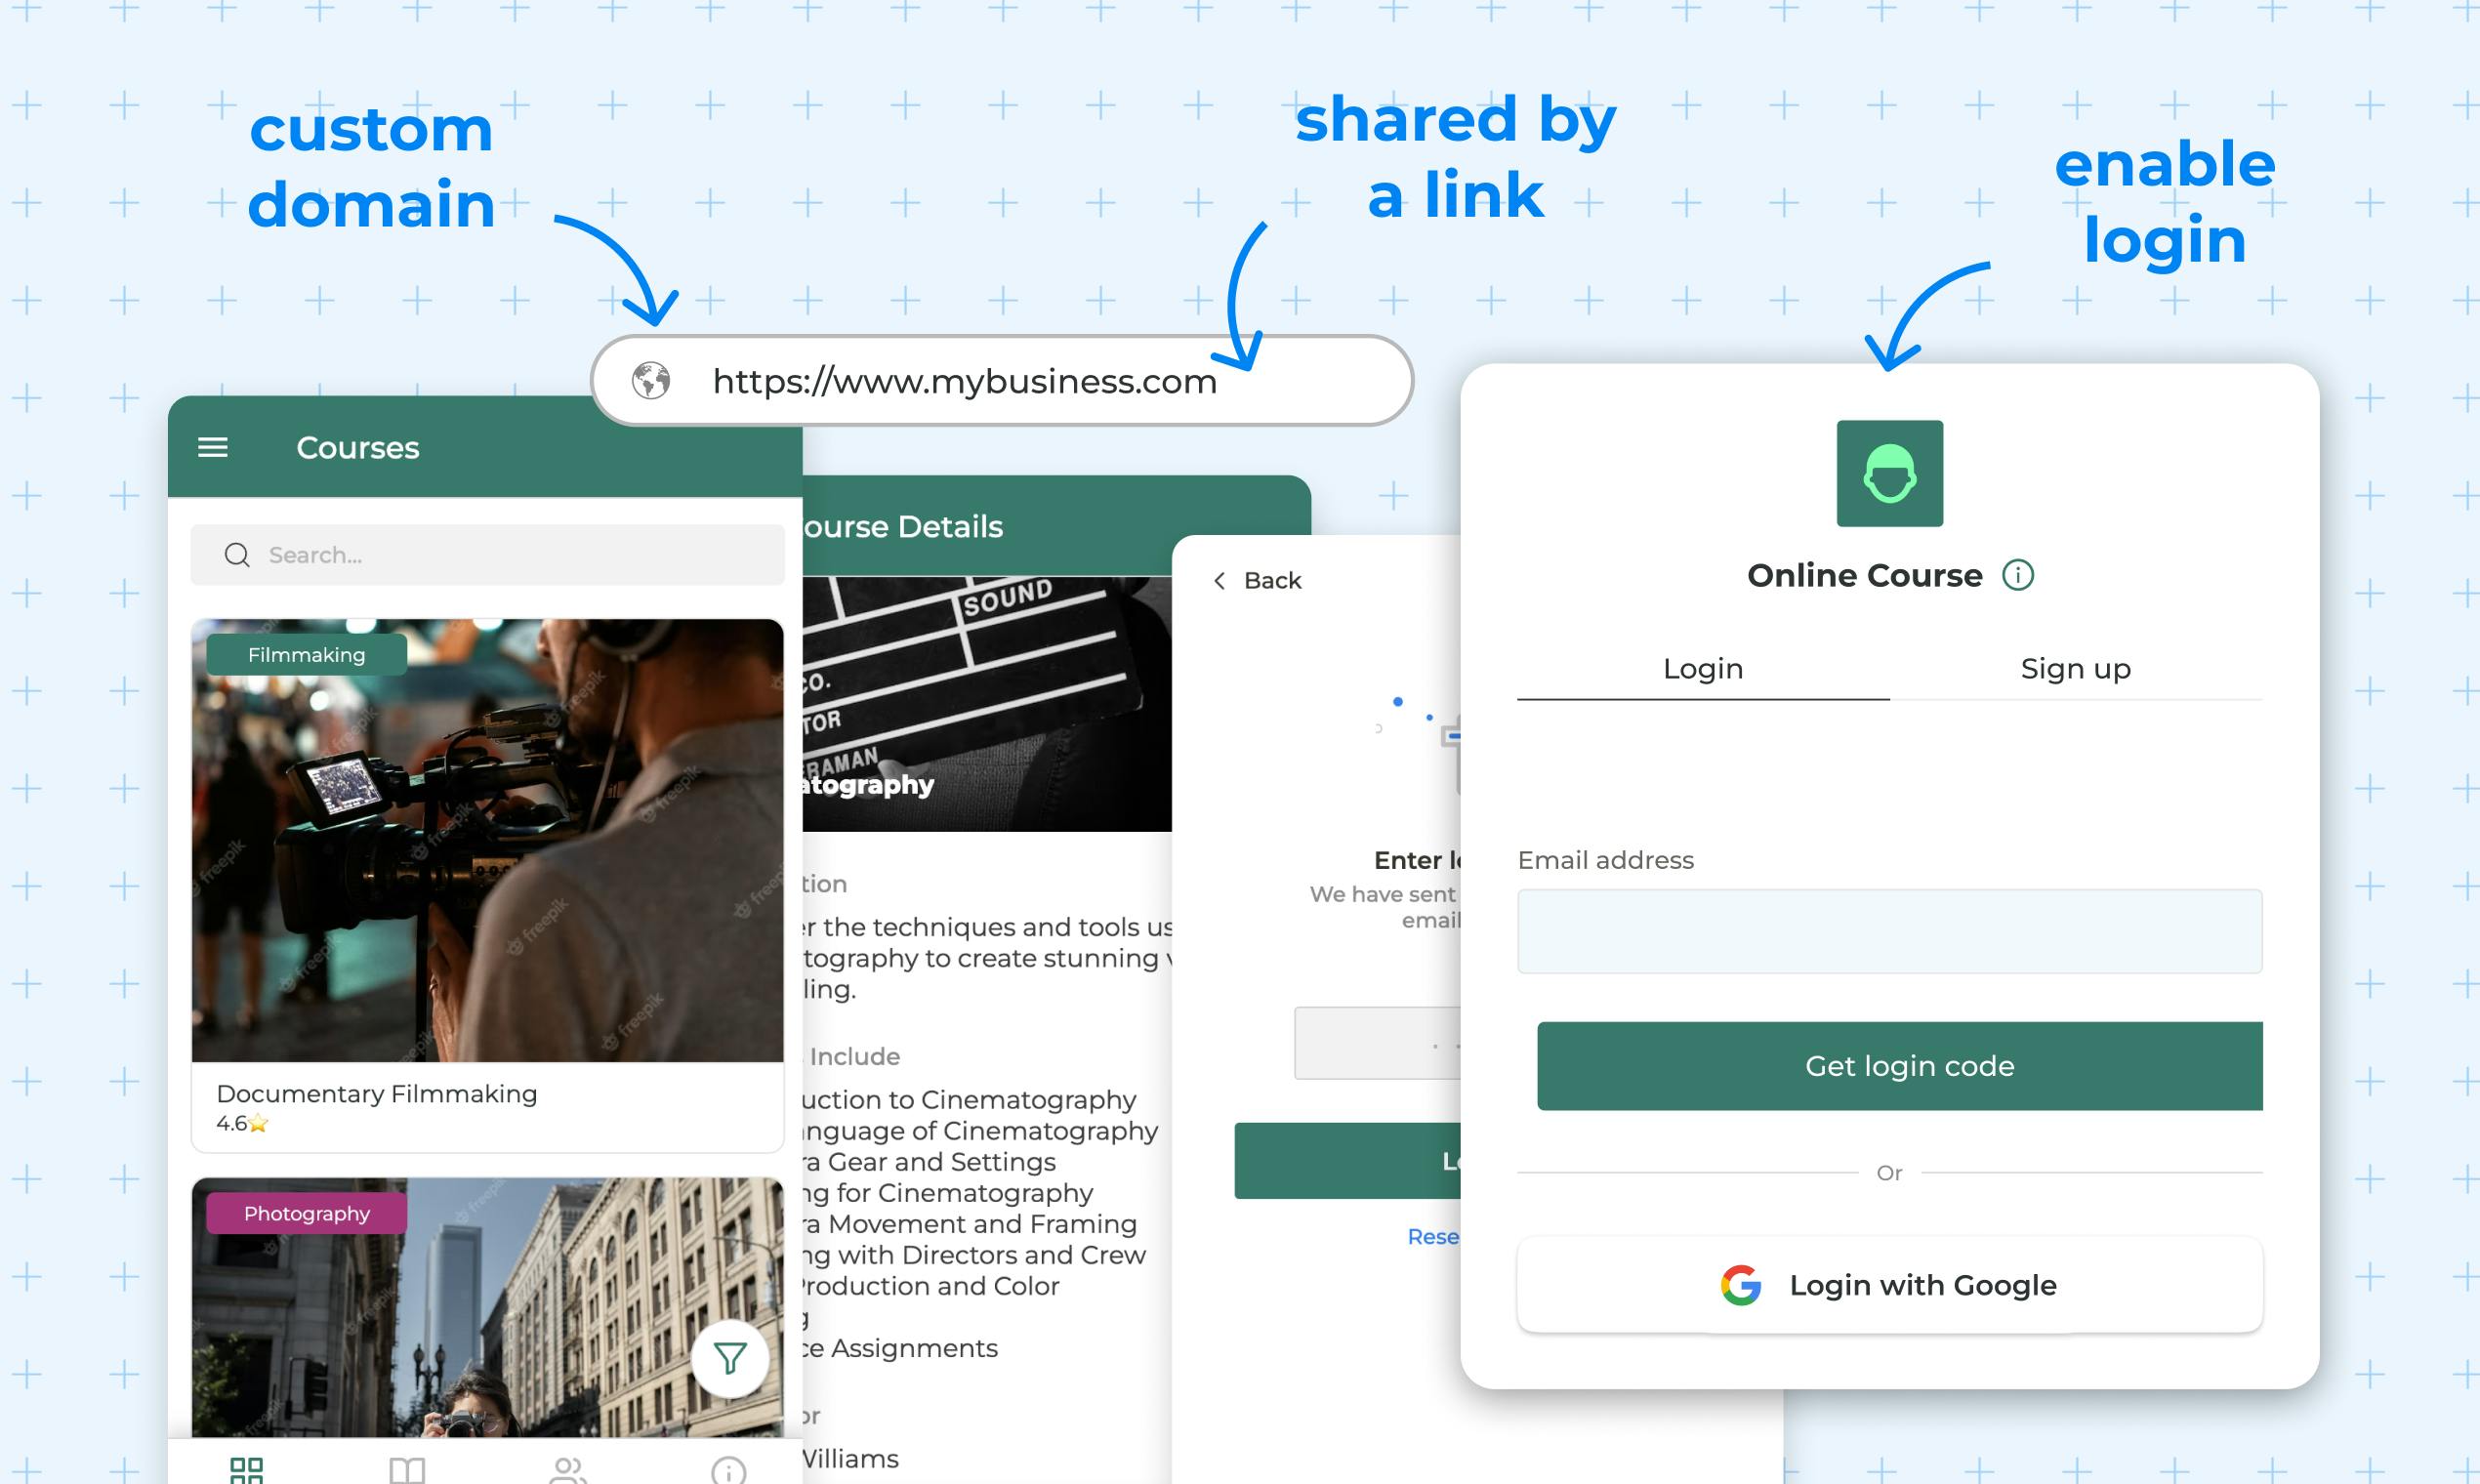Click the back chevron arrow icon

[1219, 581]
